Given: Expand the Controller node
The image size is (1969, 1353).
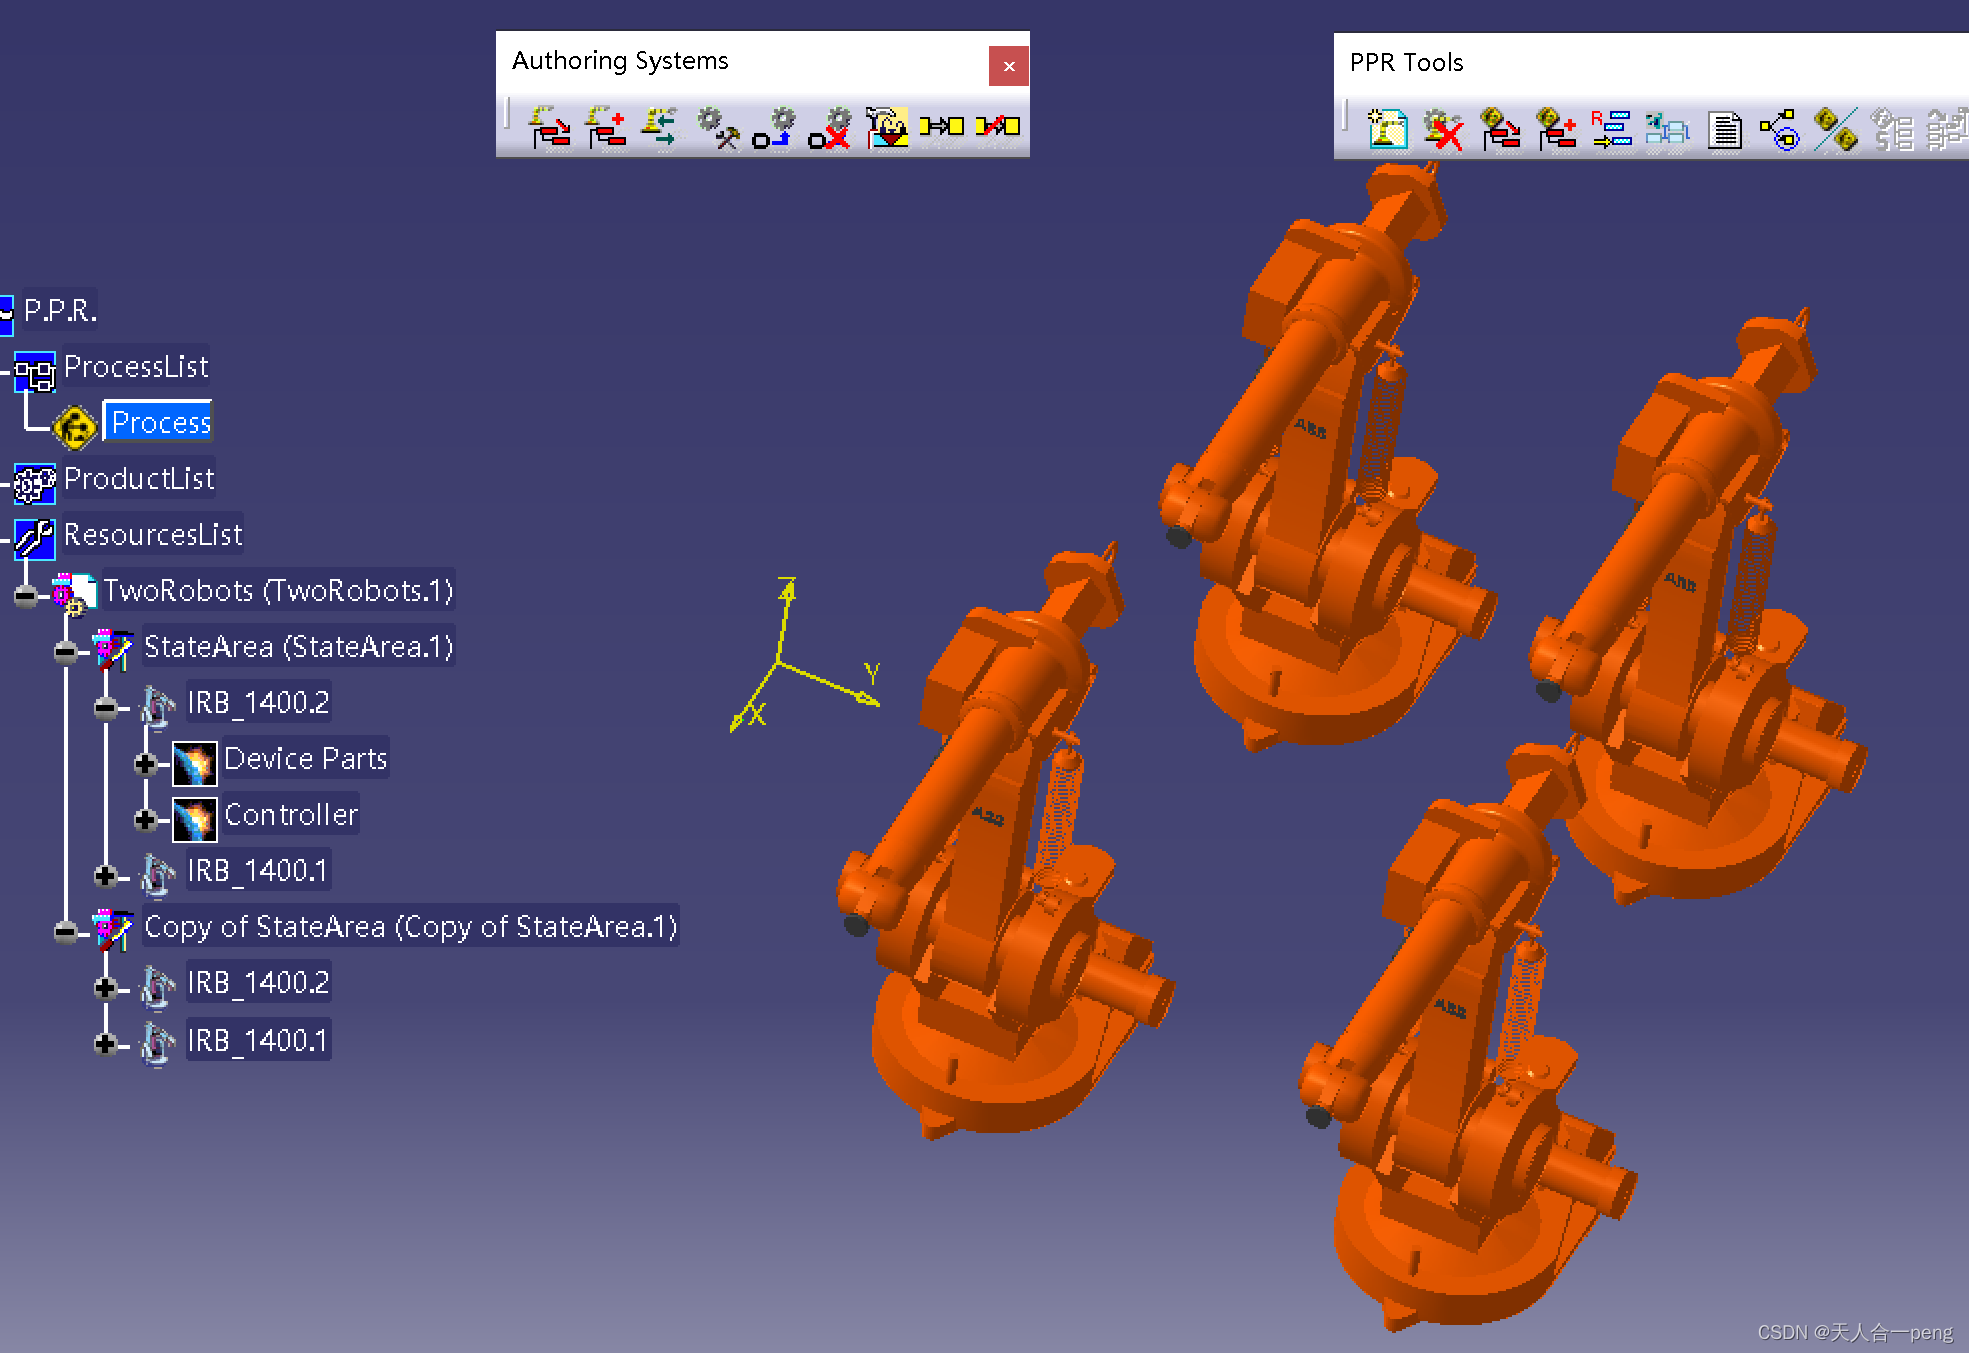Looking at the screenshot, I should (x=145, y=820).
